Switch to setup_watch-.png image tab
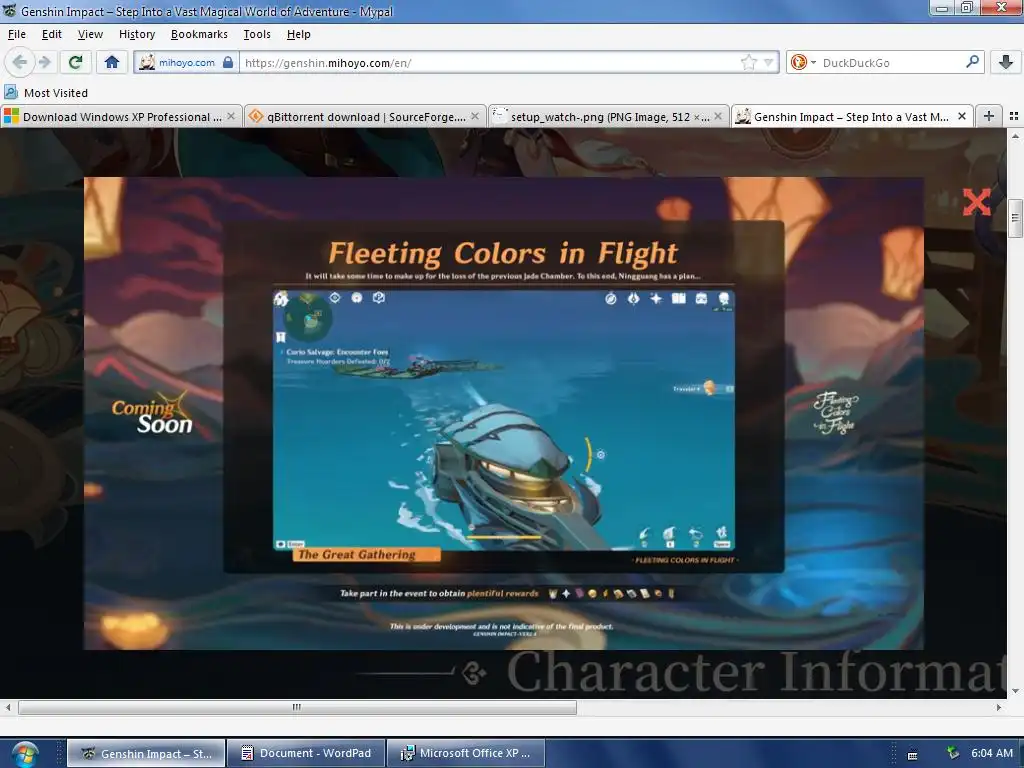Screen dimensions: 1024x768 (x=609, y=116)
